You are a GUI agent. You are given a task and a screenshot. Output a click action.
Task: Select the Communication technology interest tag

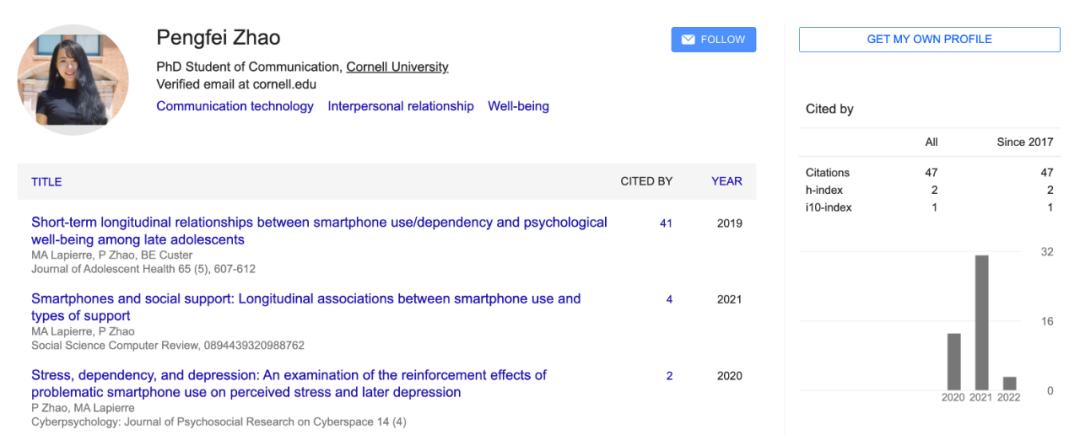pyautogui.click(x=235, y=106)
